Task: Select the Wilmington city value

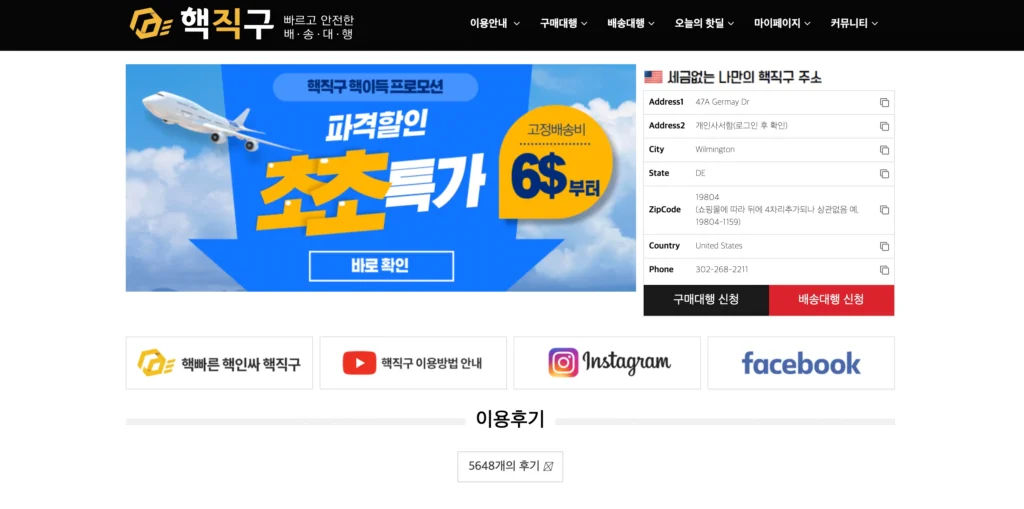Action: [x=715, y=150]
